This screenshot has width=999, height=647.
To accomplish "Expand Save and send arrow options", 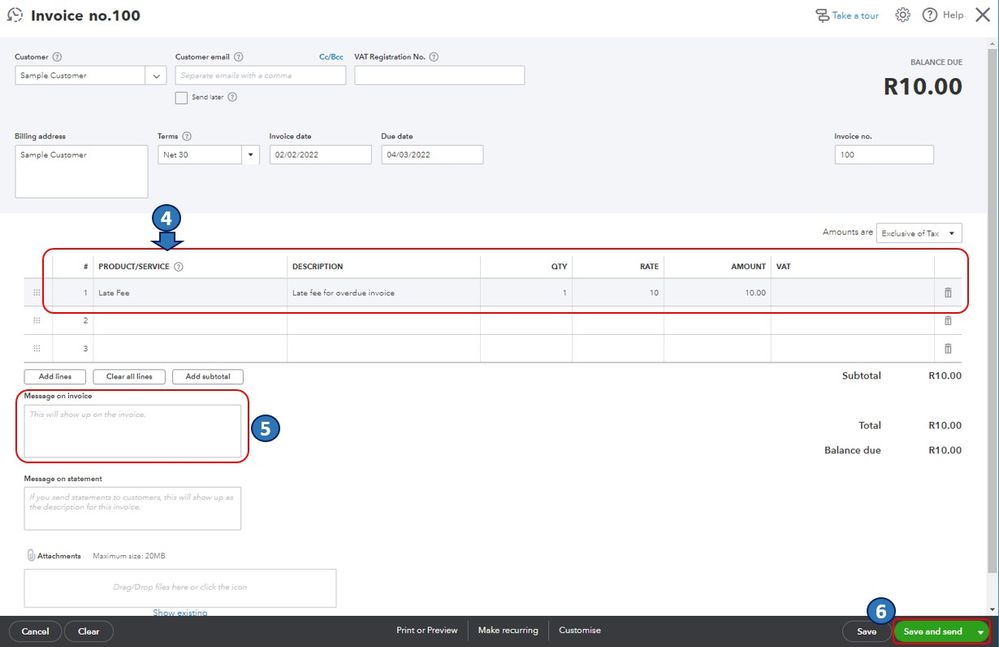I will tap(981, 632).
